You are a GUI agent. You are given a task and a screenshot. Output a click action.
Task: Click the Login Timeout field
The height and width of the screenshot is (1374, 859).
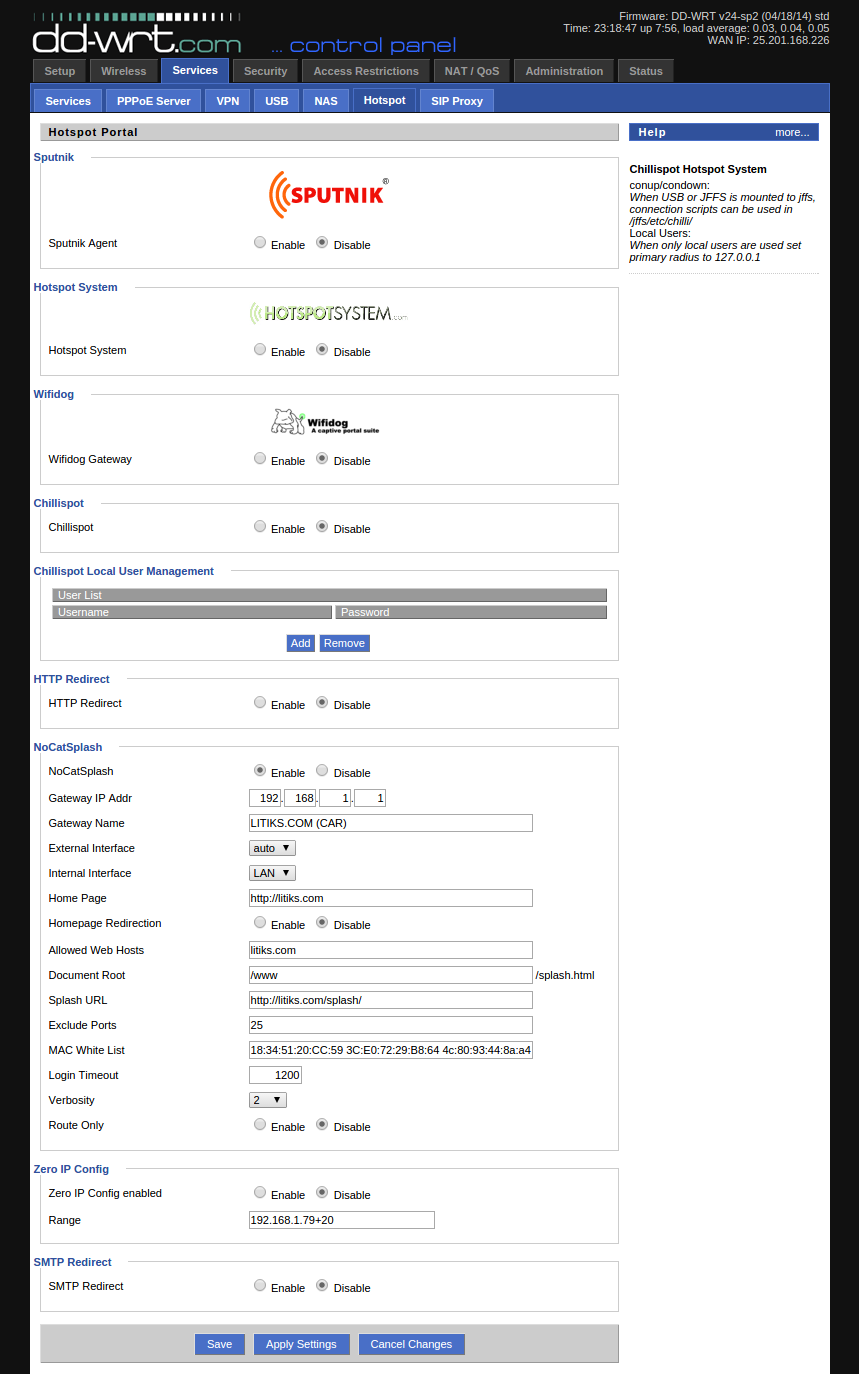275,1075
